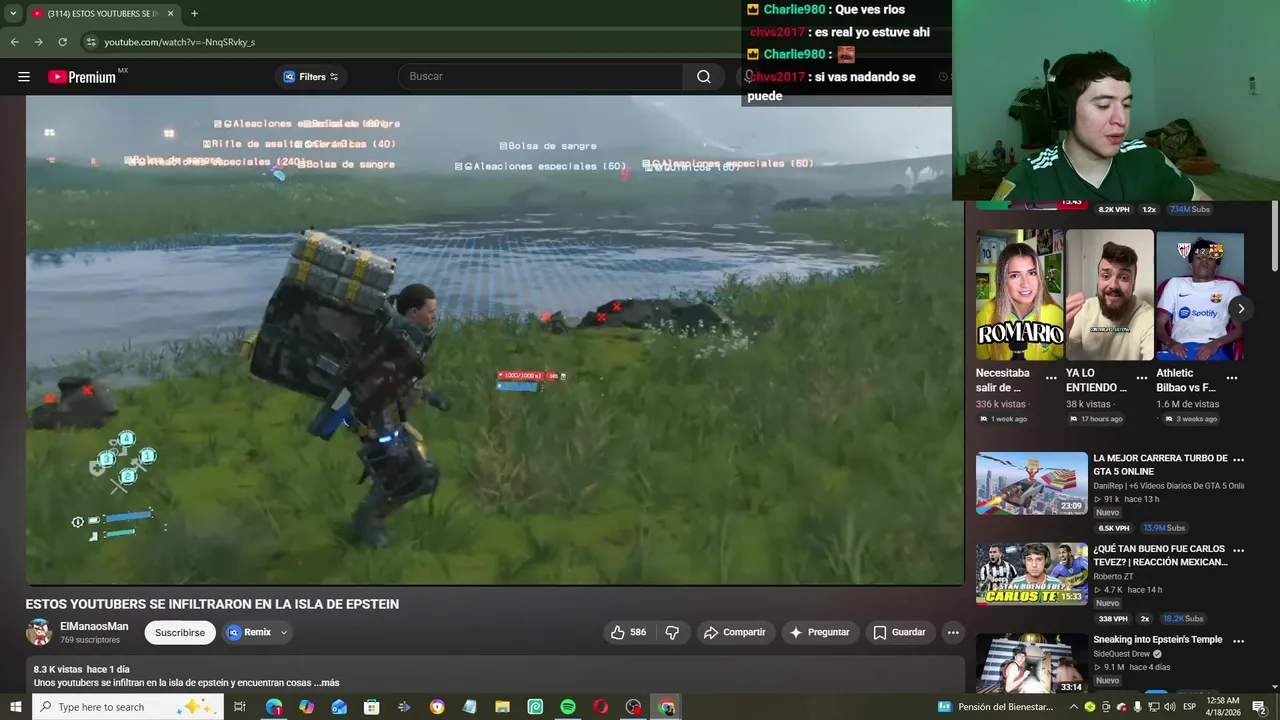Focus the Buscar search field
The image size is (1280, 720).
tap(541, 76)
